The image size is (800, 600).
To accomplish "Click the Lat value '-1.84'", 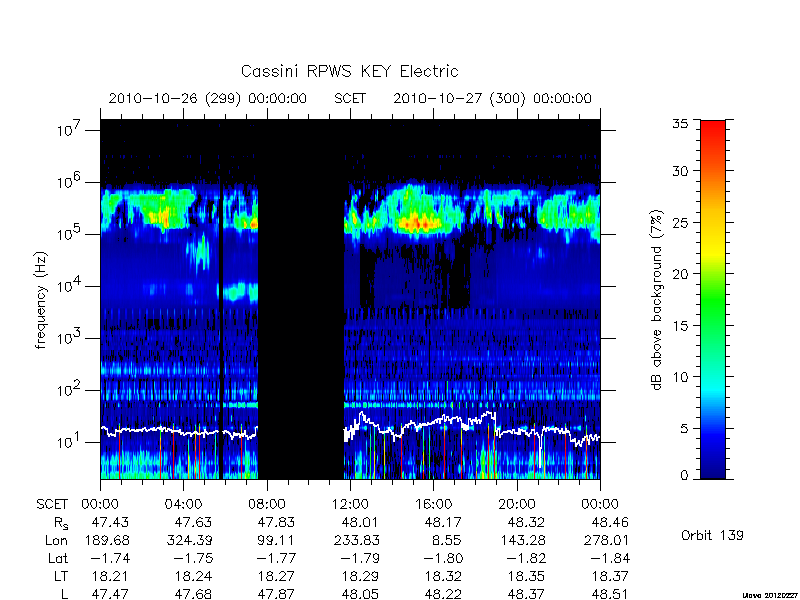I will pos(610,558).
